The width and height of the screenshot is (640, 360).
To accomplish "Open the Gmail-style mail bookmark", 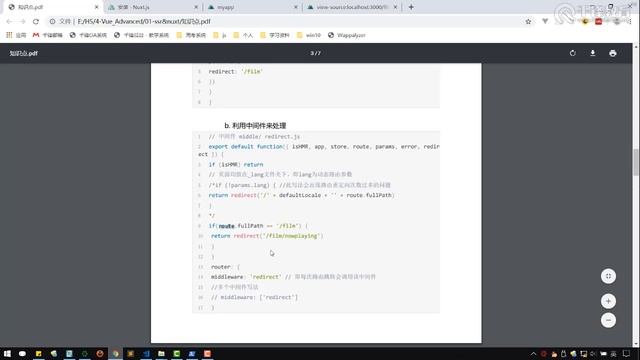I will tap(47, 35).
